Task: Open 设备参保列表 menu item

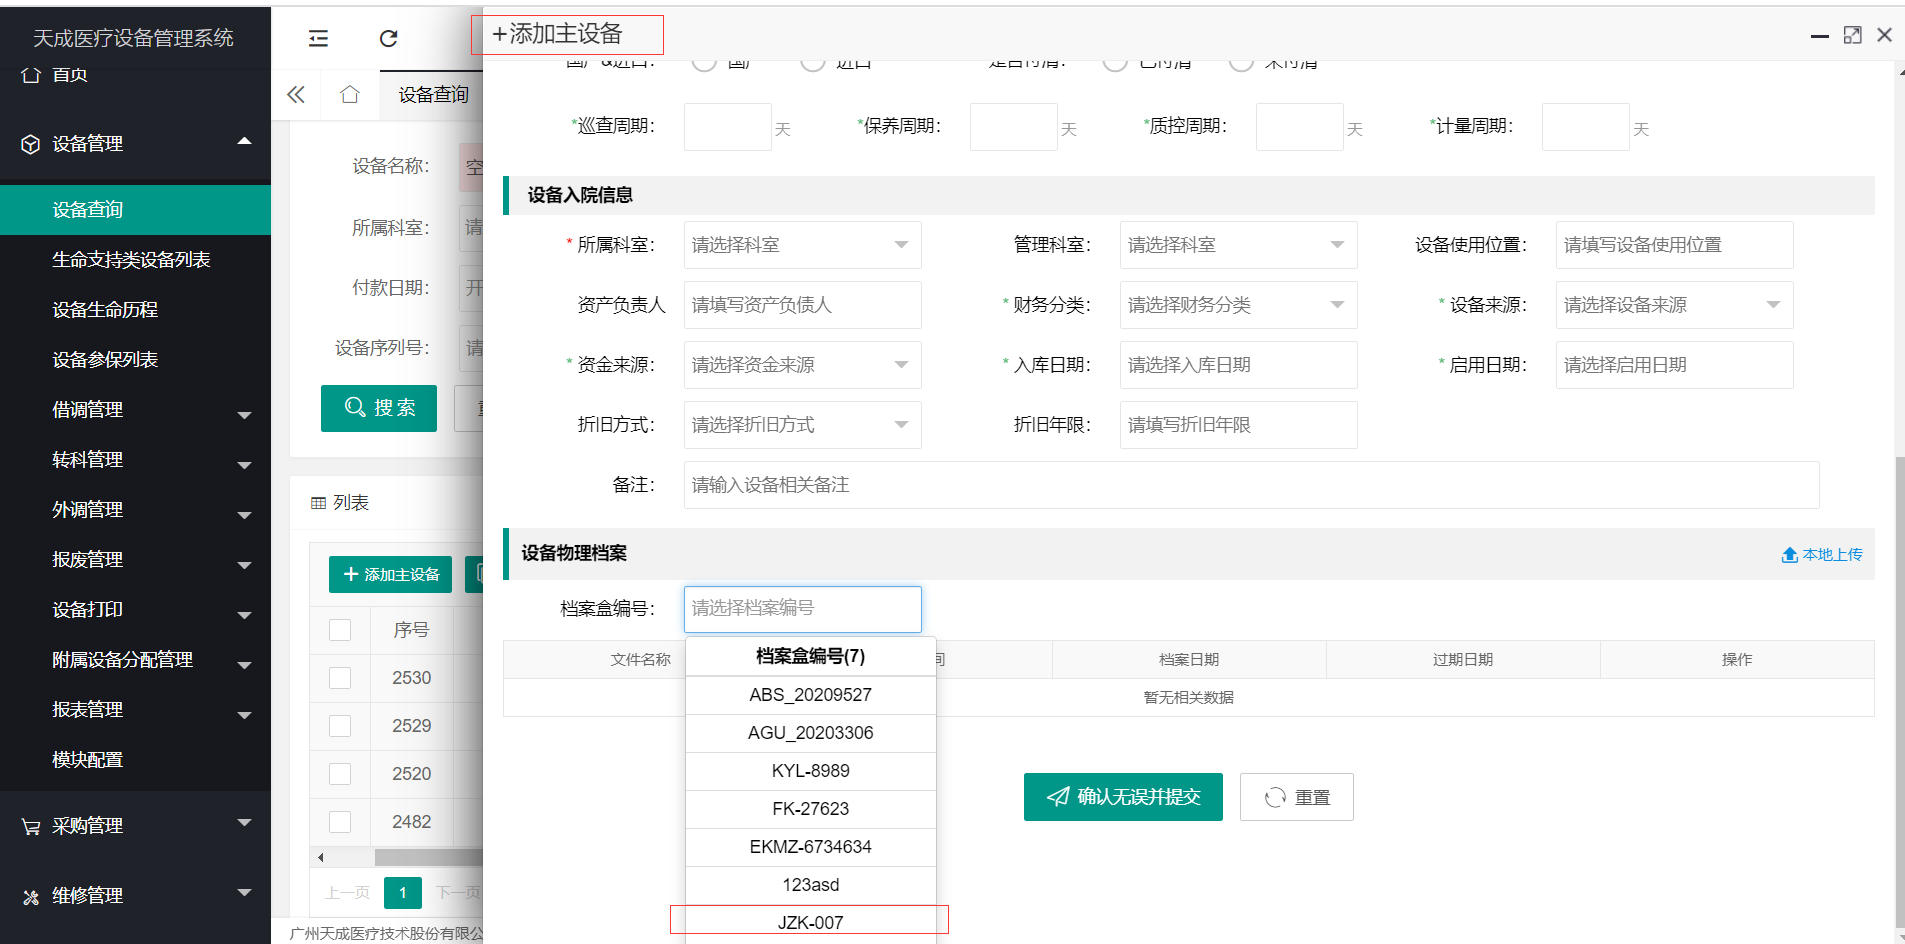Action: point(135,360)
